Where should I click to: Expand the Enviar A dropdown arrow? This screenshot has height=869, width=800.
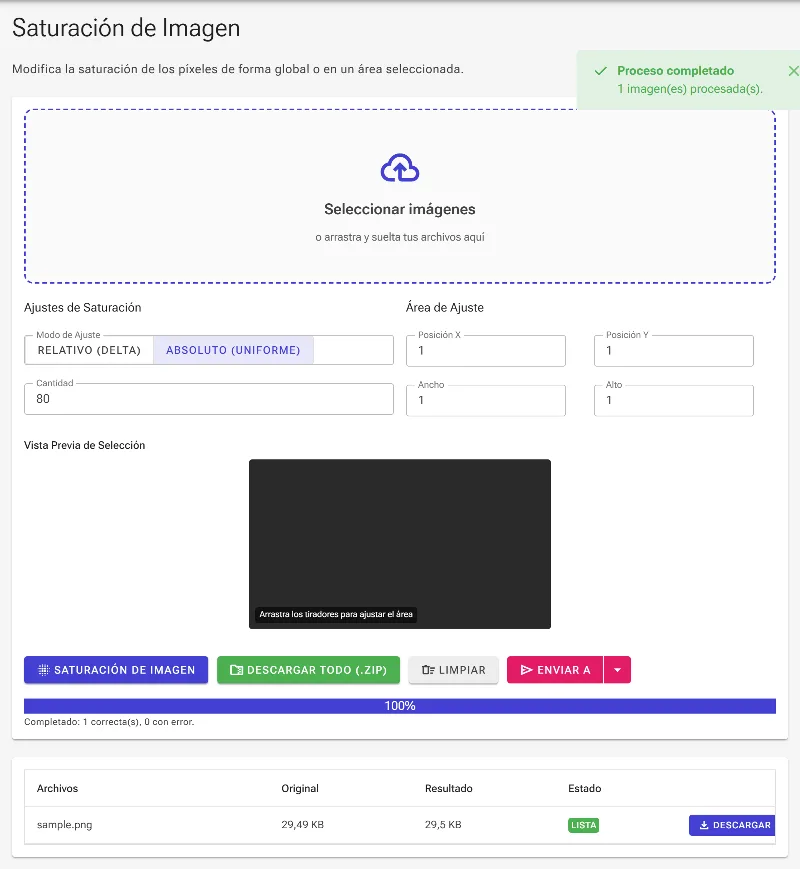(618, 669)
